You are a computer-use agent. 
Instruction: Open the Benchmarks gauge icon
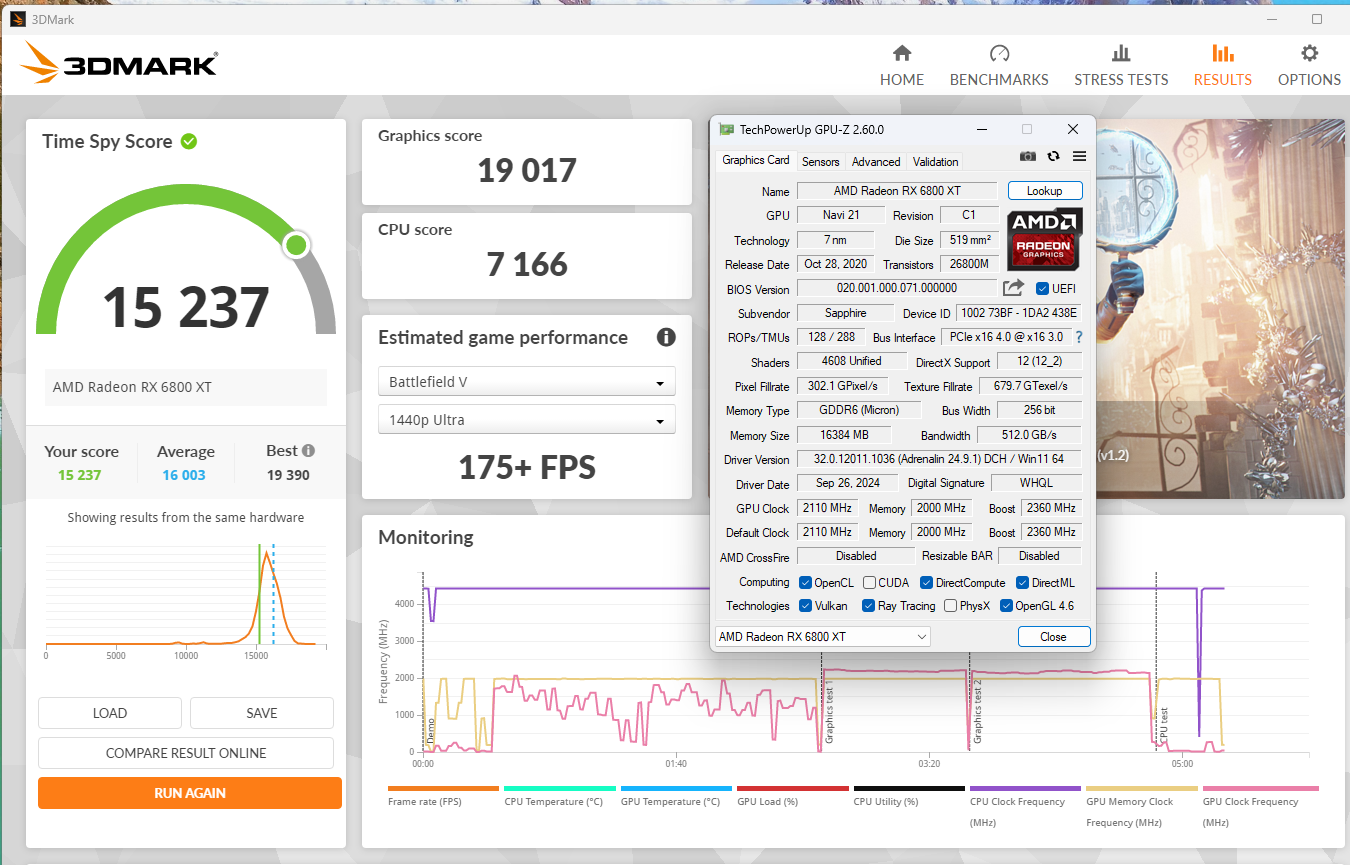tap(999, 54)
